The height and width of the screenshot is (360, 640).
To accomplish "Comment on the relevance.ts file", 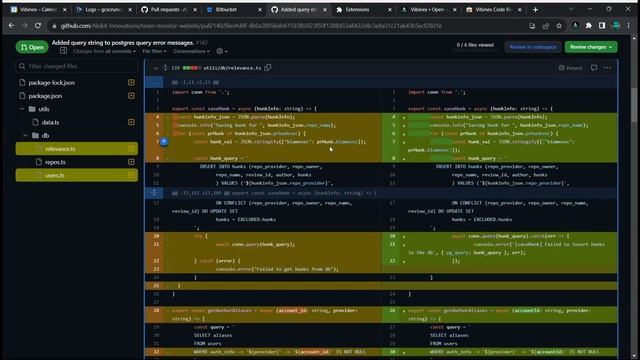I will tap(593, 68).
